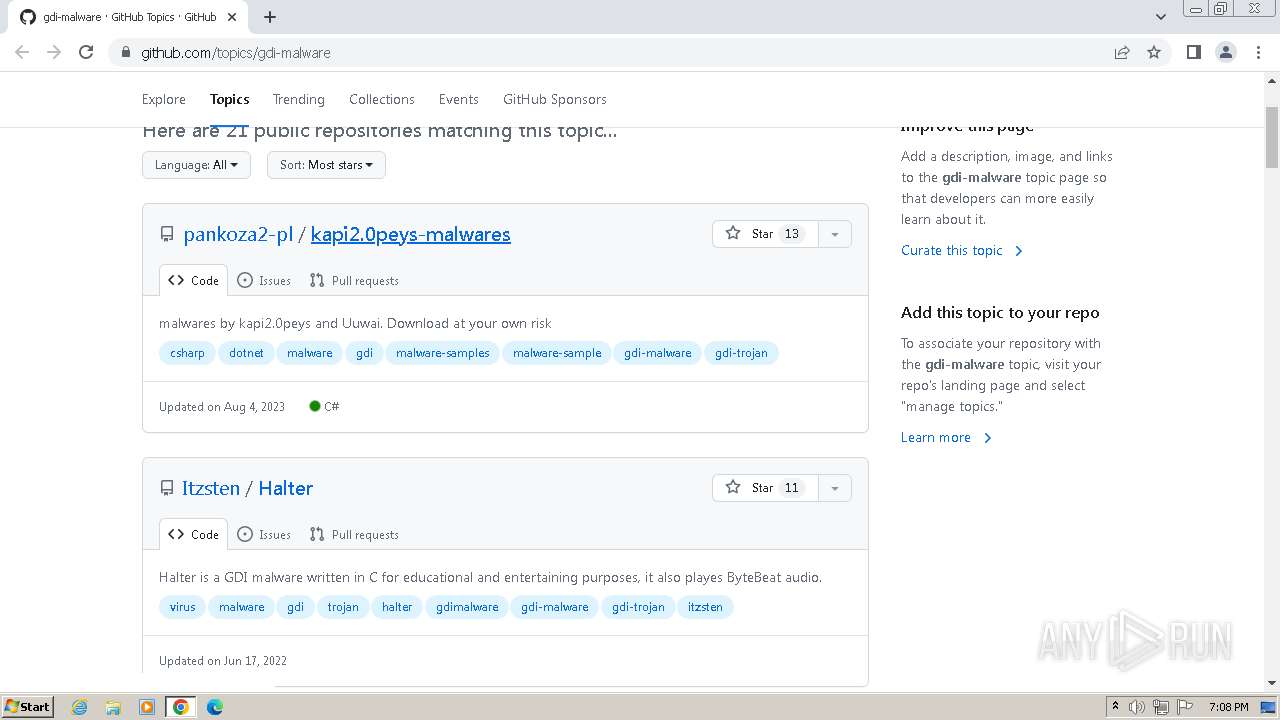Screen dimensions: 1280x720
Task: Click the halter topic tag
Action: click(397, 607)
